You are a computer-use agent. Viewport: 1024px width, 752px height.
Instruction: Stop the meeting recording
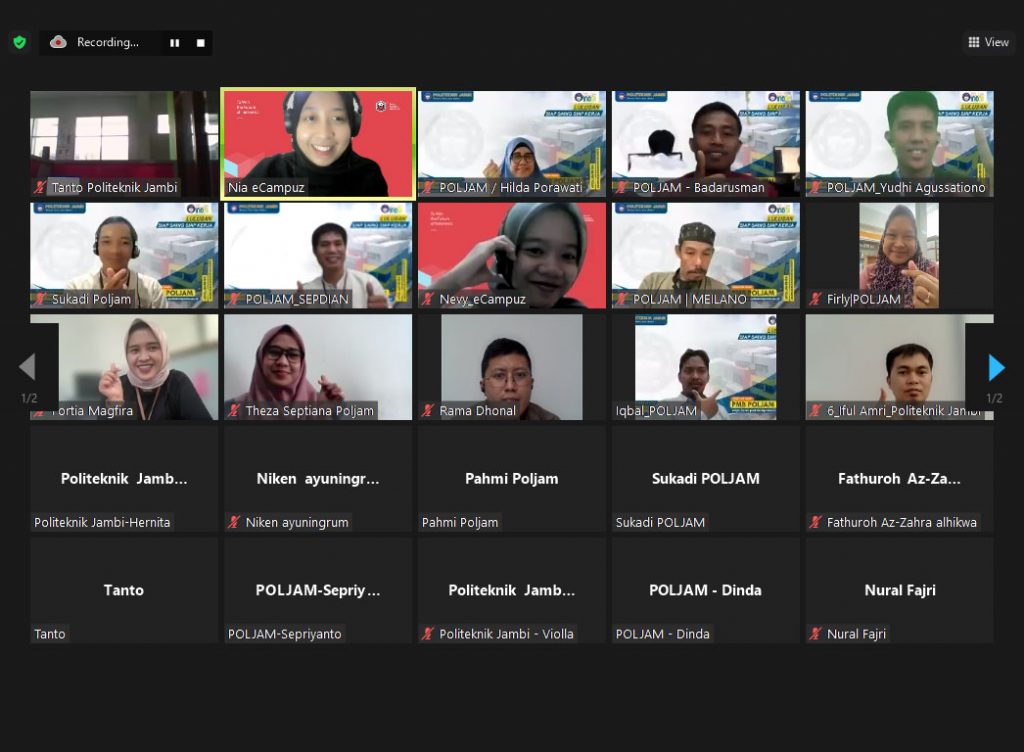tap(200, 43)
